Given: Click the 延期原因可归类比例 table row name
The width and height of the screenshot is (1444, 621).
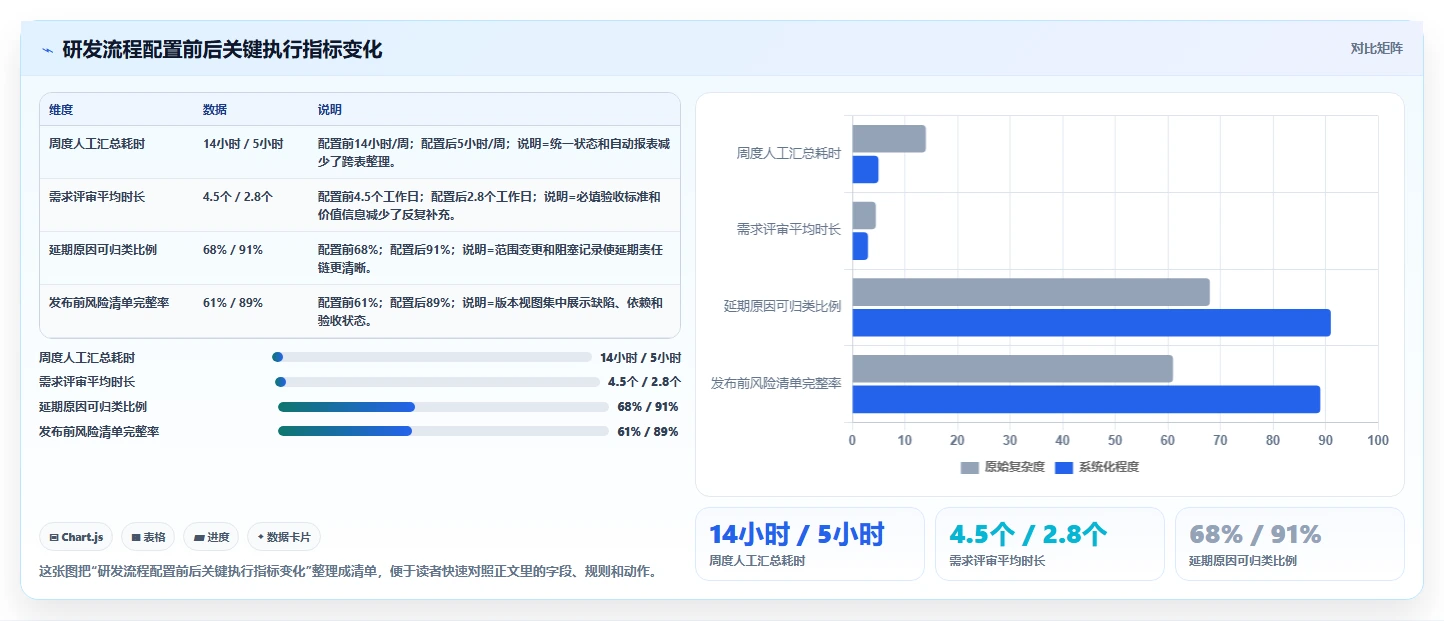Looking at the screenshot, I should (x=103, y=250).
